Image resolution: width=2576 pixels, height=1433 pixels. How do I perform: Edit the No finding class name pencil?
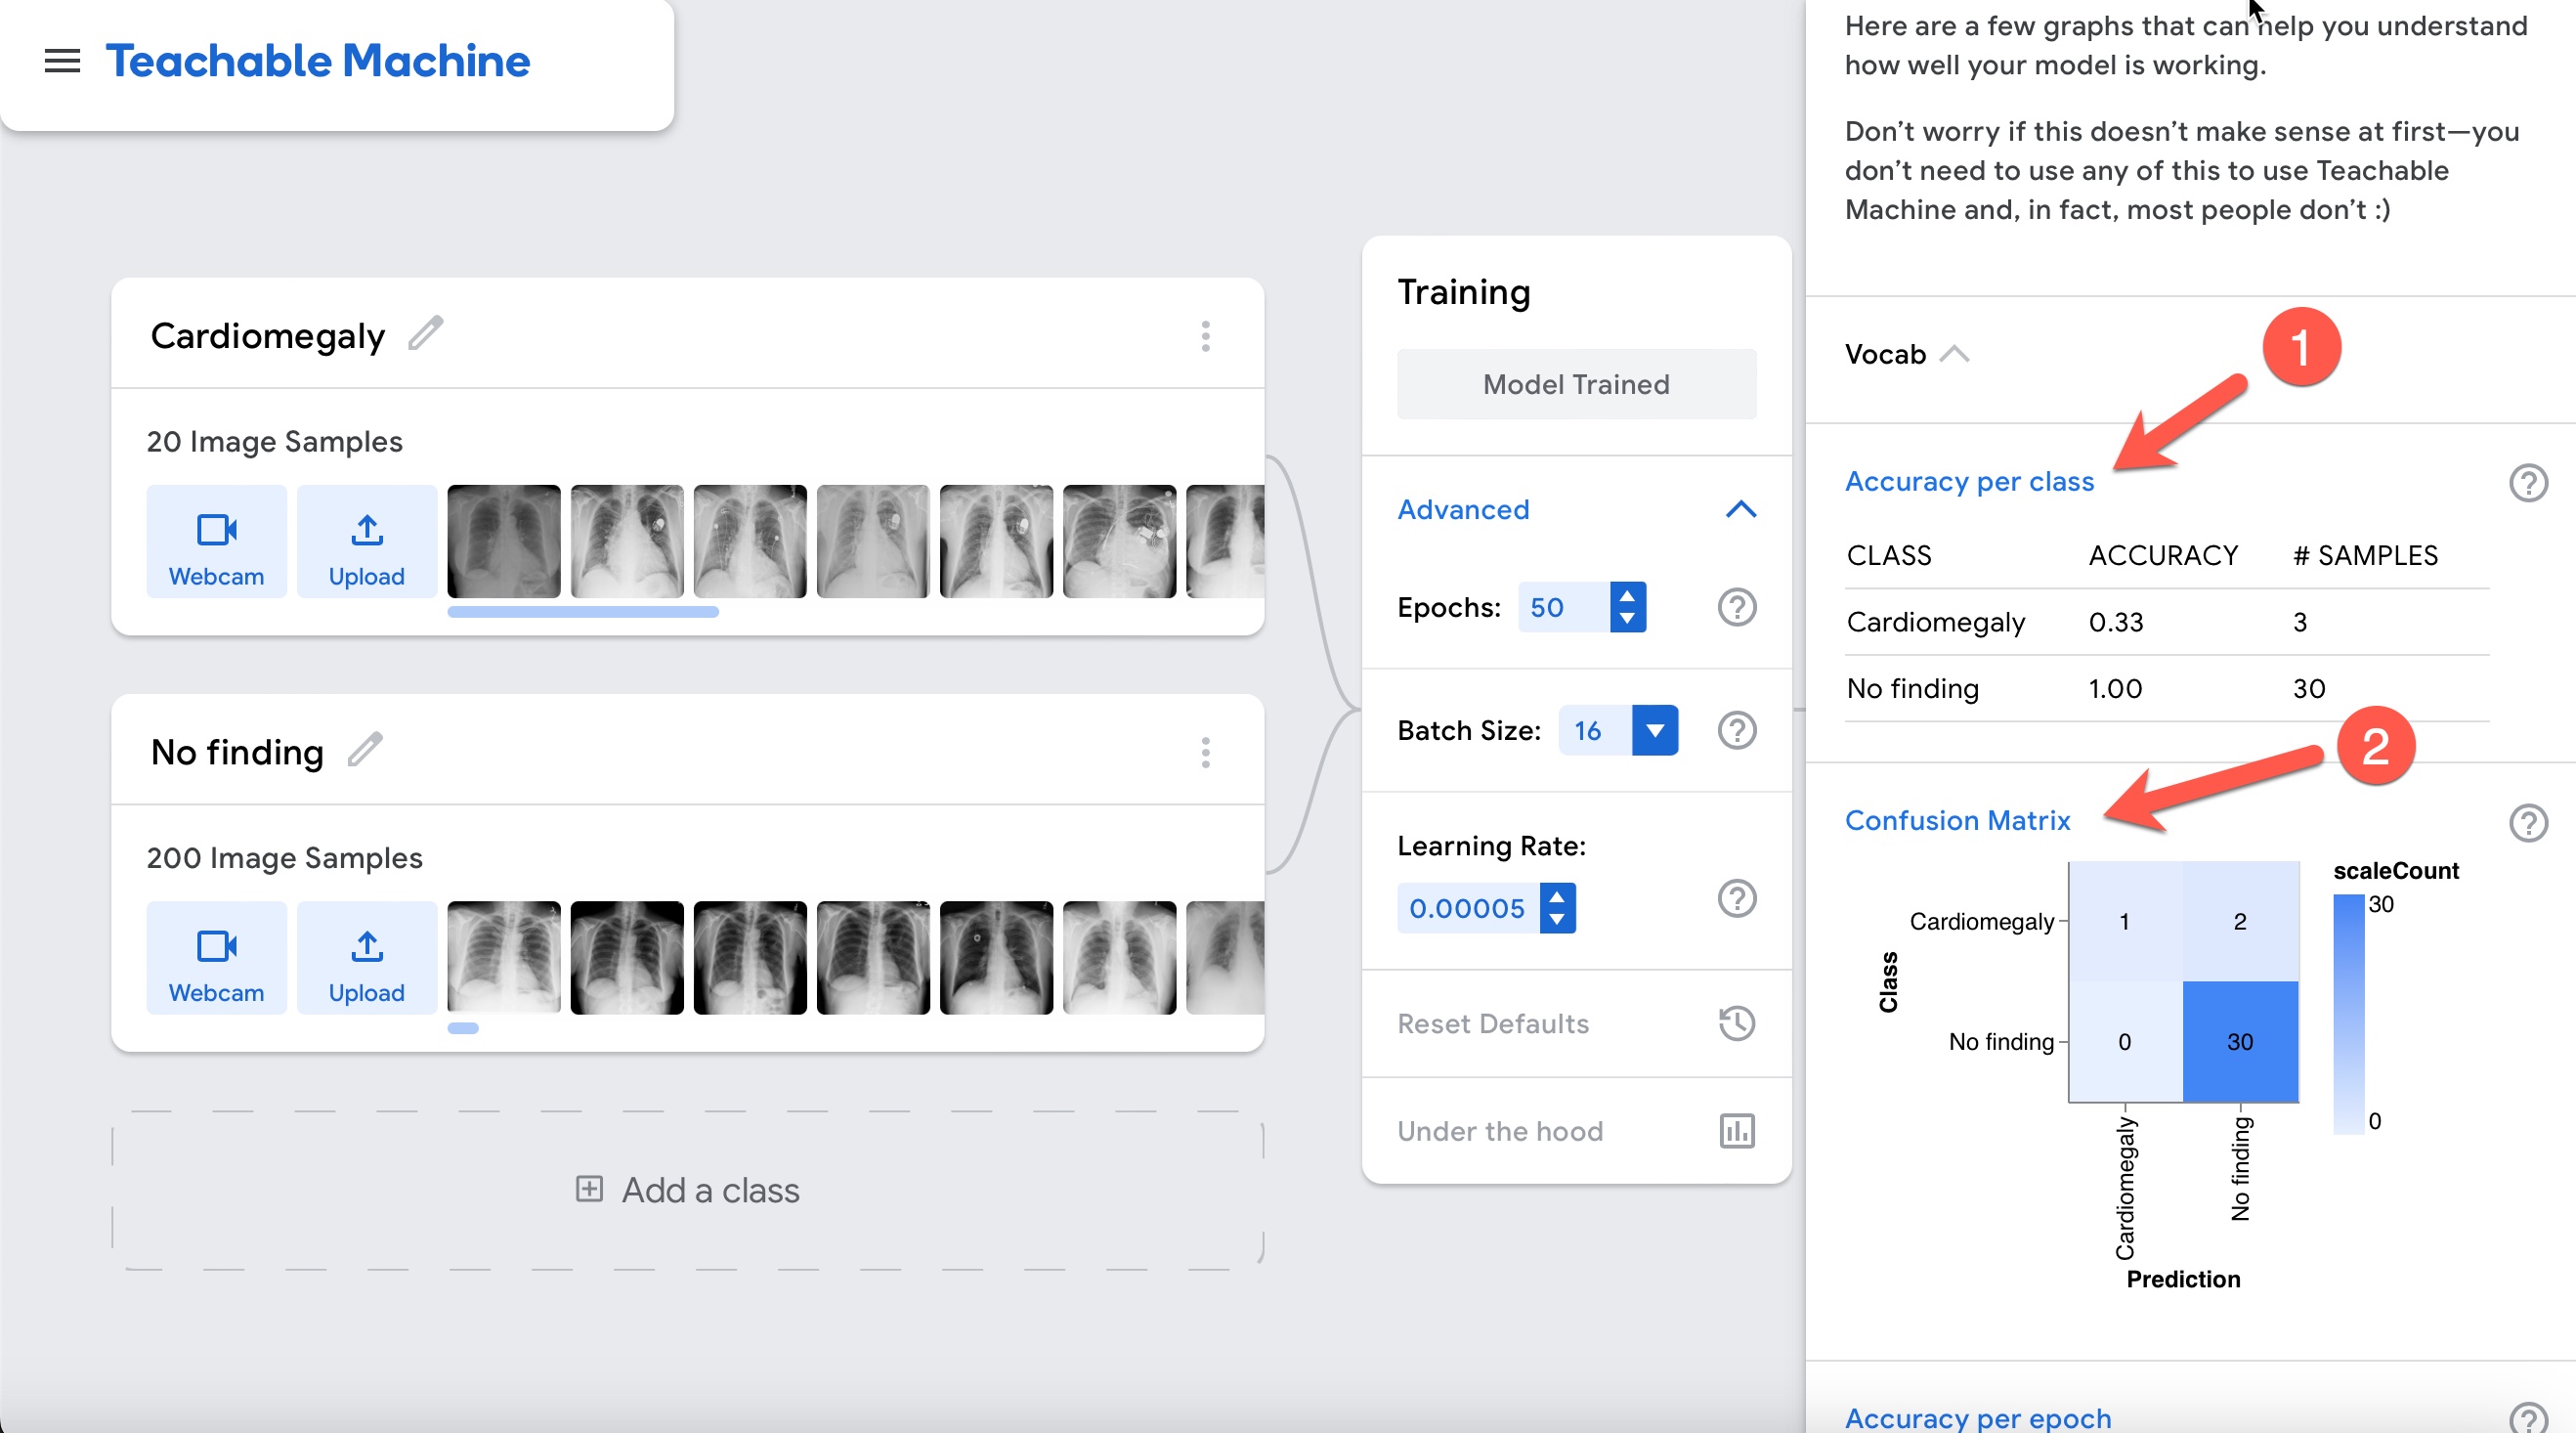coord(365,750)
